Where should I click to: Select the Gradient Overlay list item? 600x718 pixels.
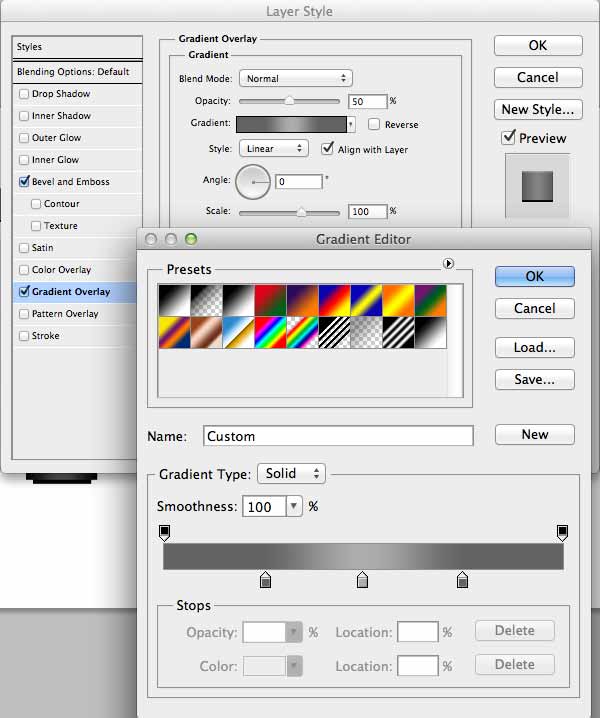tap(75, 292)
